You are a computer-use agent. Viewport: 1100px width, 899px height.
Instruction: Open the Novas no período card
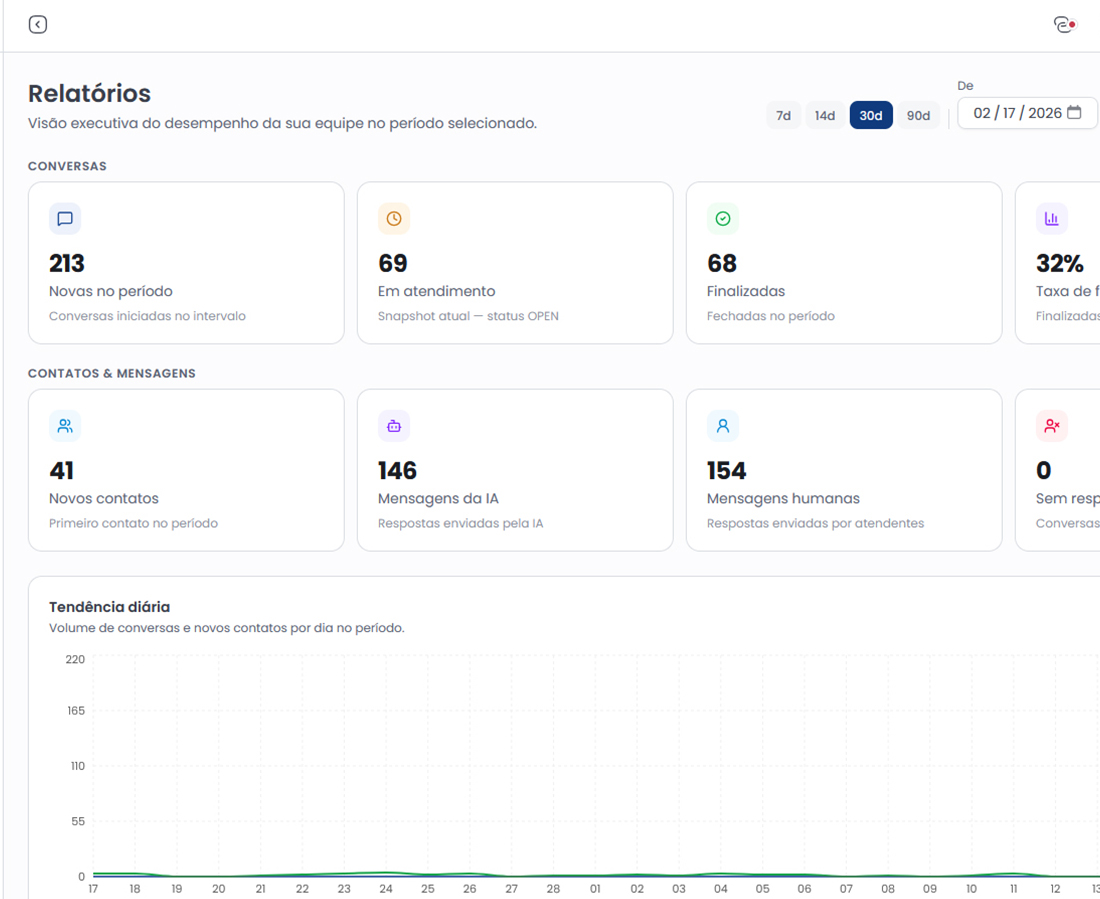186,263
